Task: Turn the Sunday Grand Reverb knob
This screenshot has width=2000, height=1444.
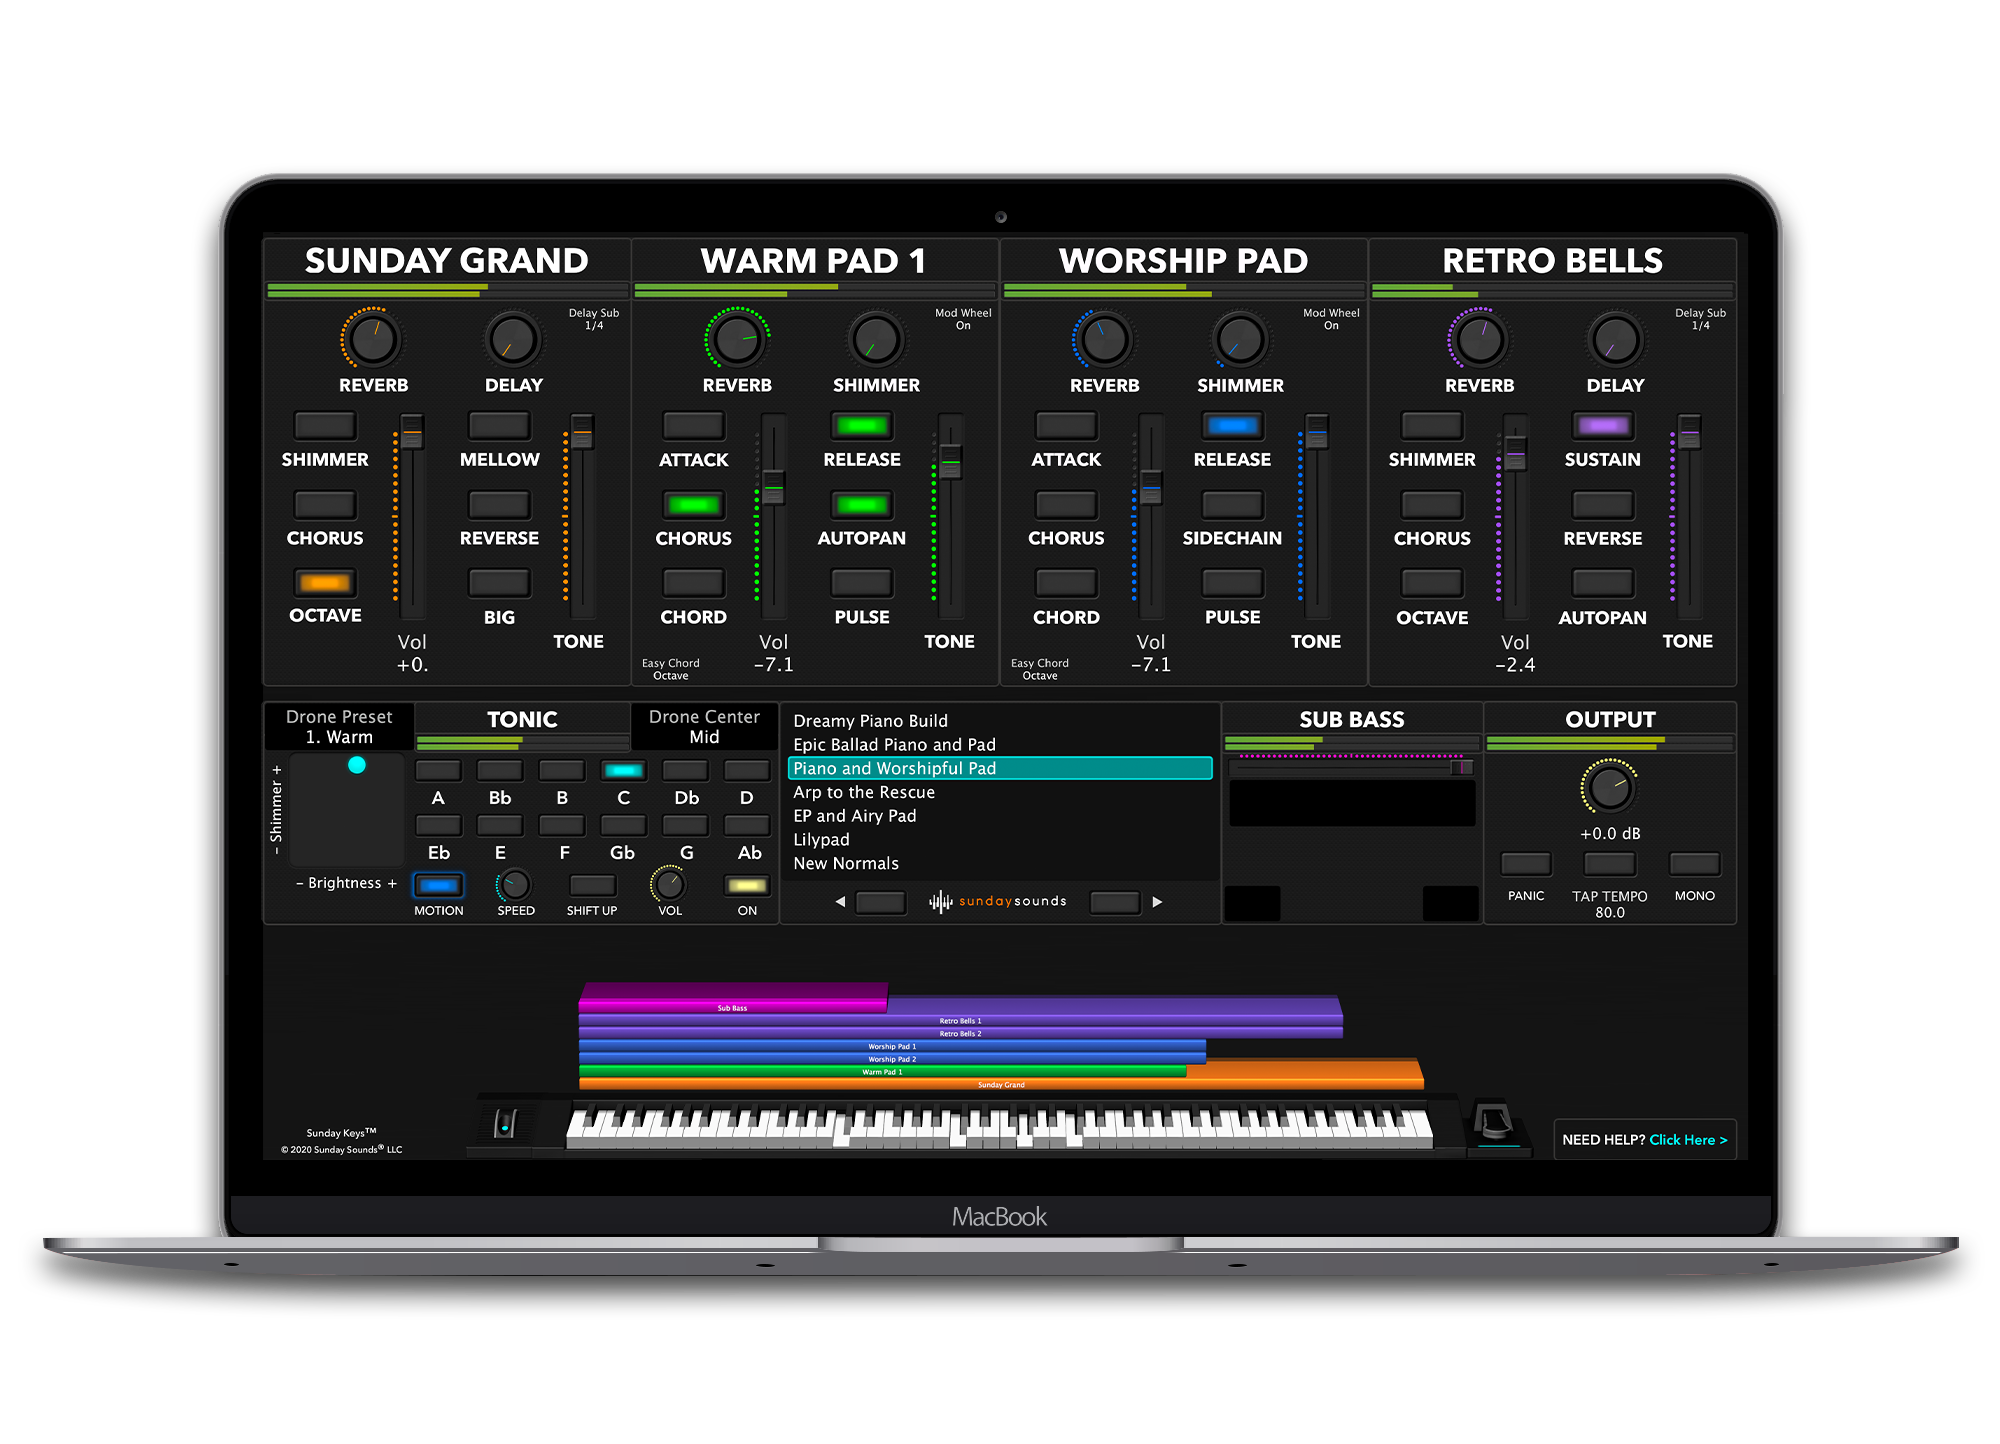Action: [373, 340]
